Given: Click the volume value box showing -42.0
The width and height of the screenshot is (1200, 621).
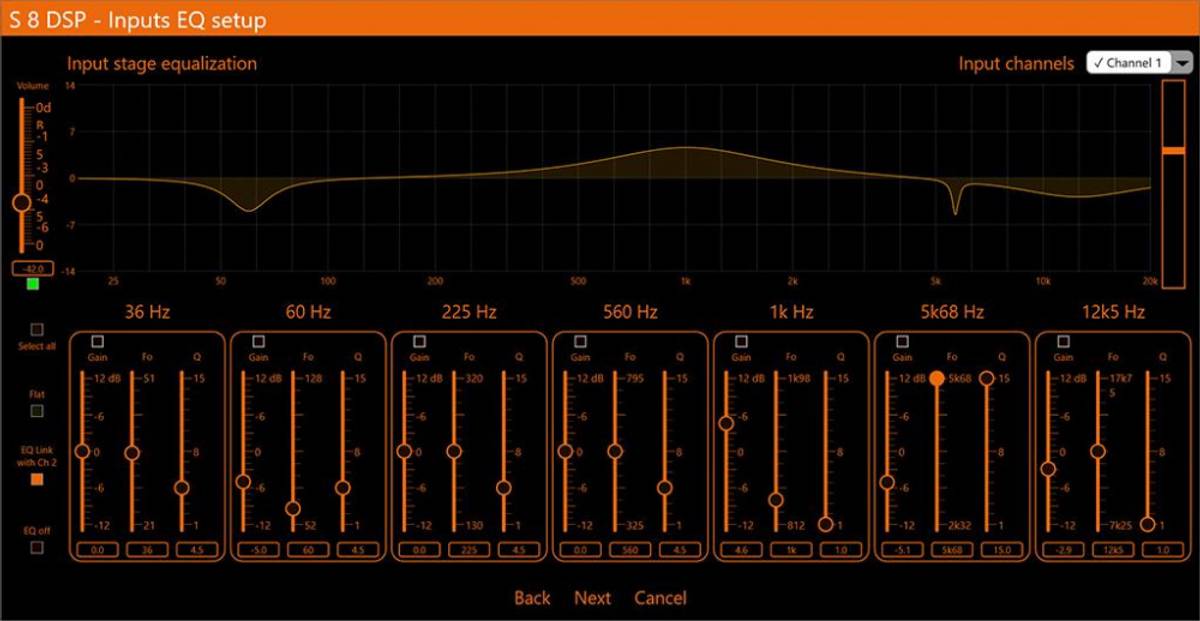Looking at the screenshot, I should 32,268.
